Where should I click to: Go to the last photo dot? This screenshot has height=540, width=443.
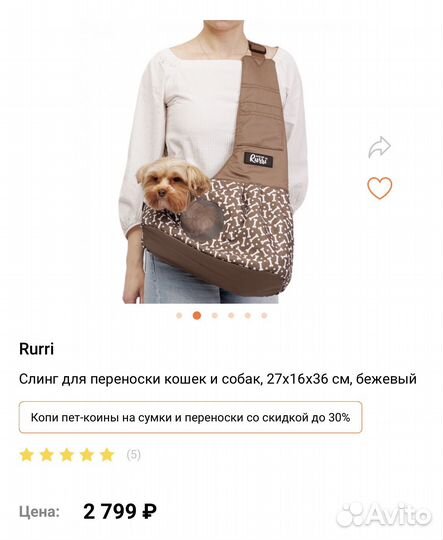[264, 315]
